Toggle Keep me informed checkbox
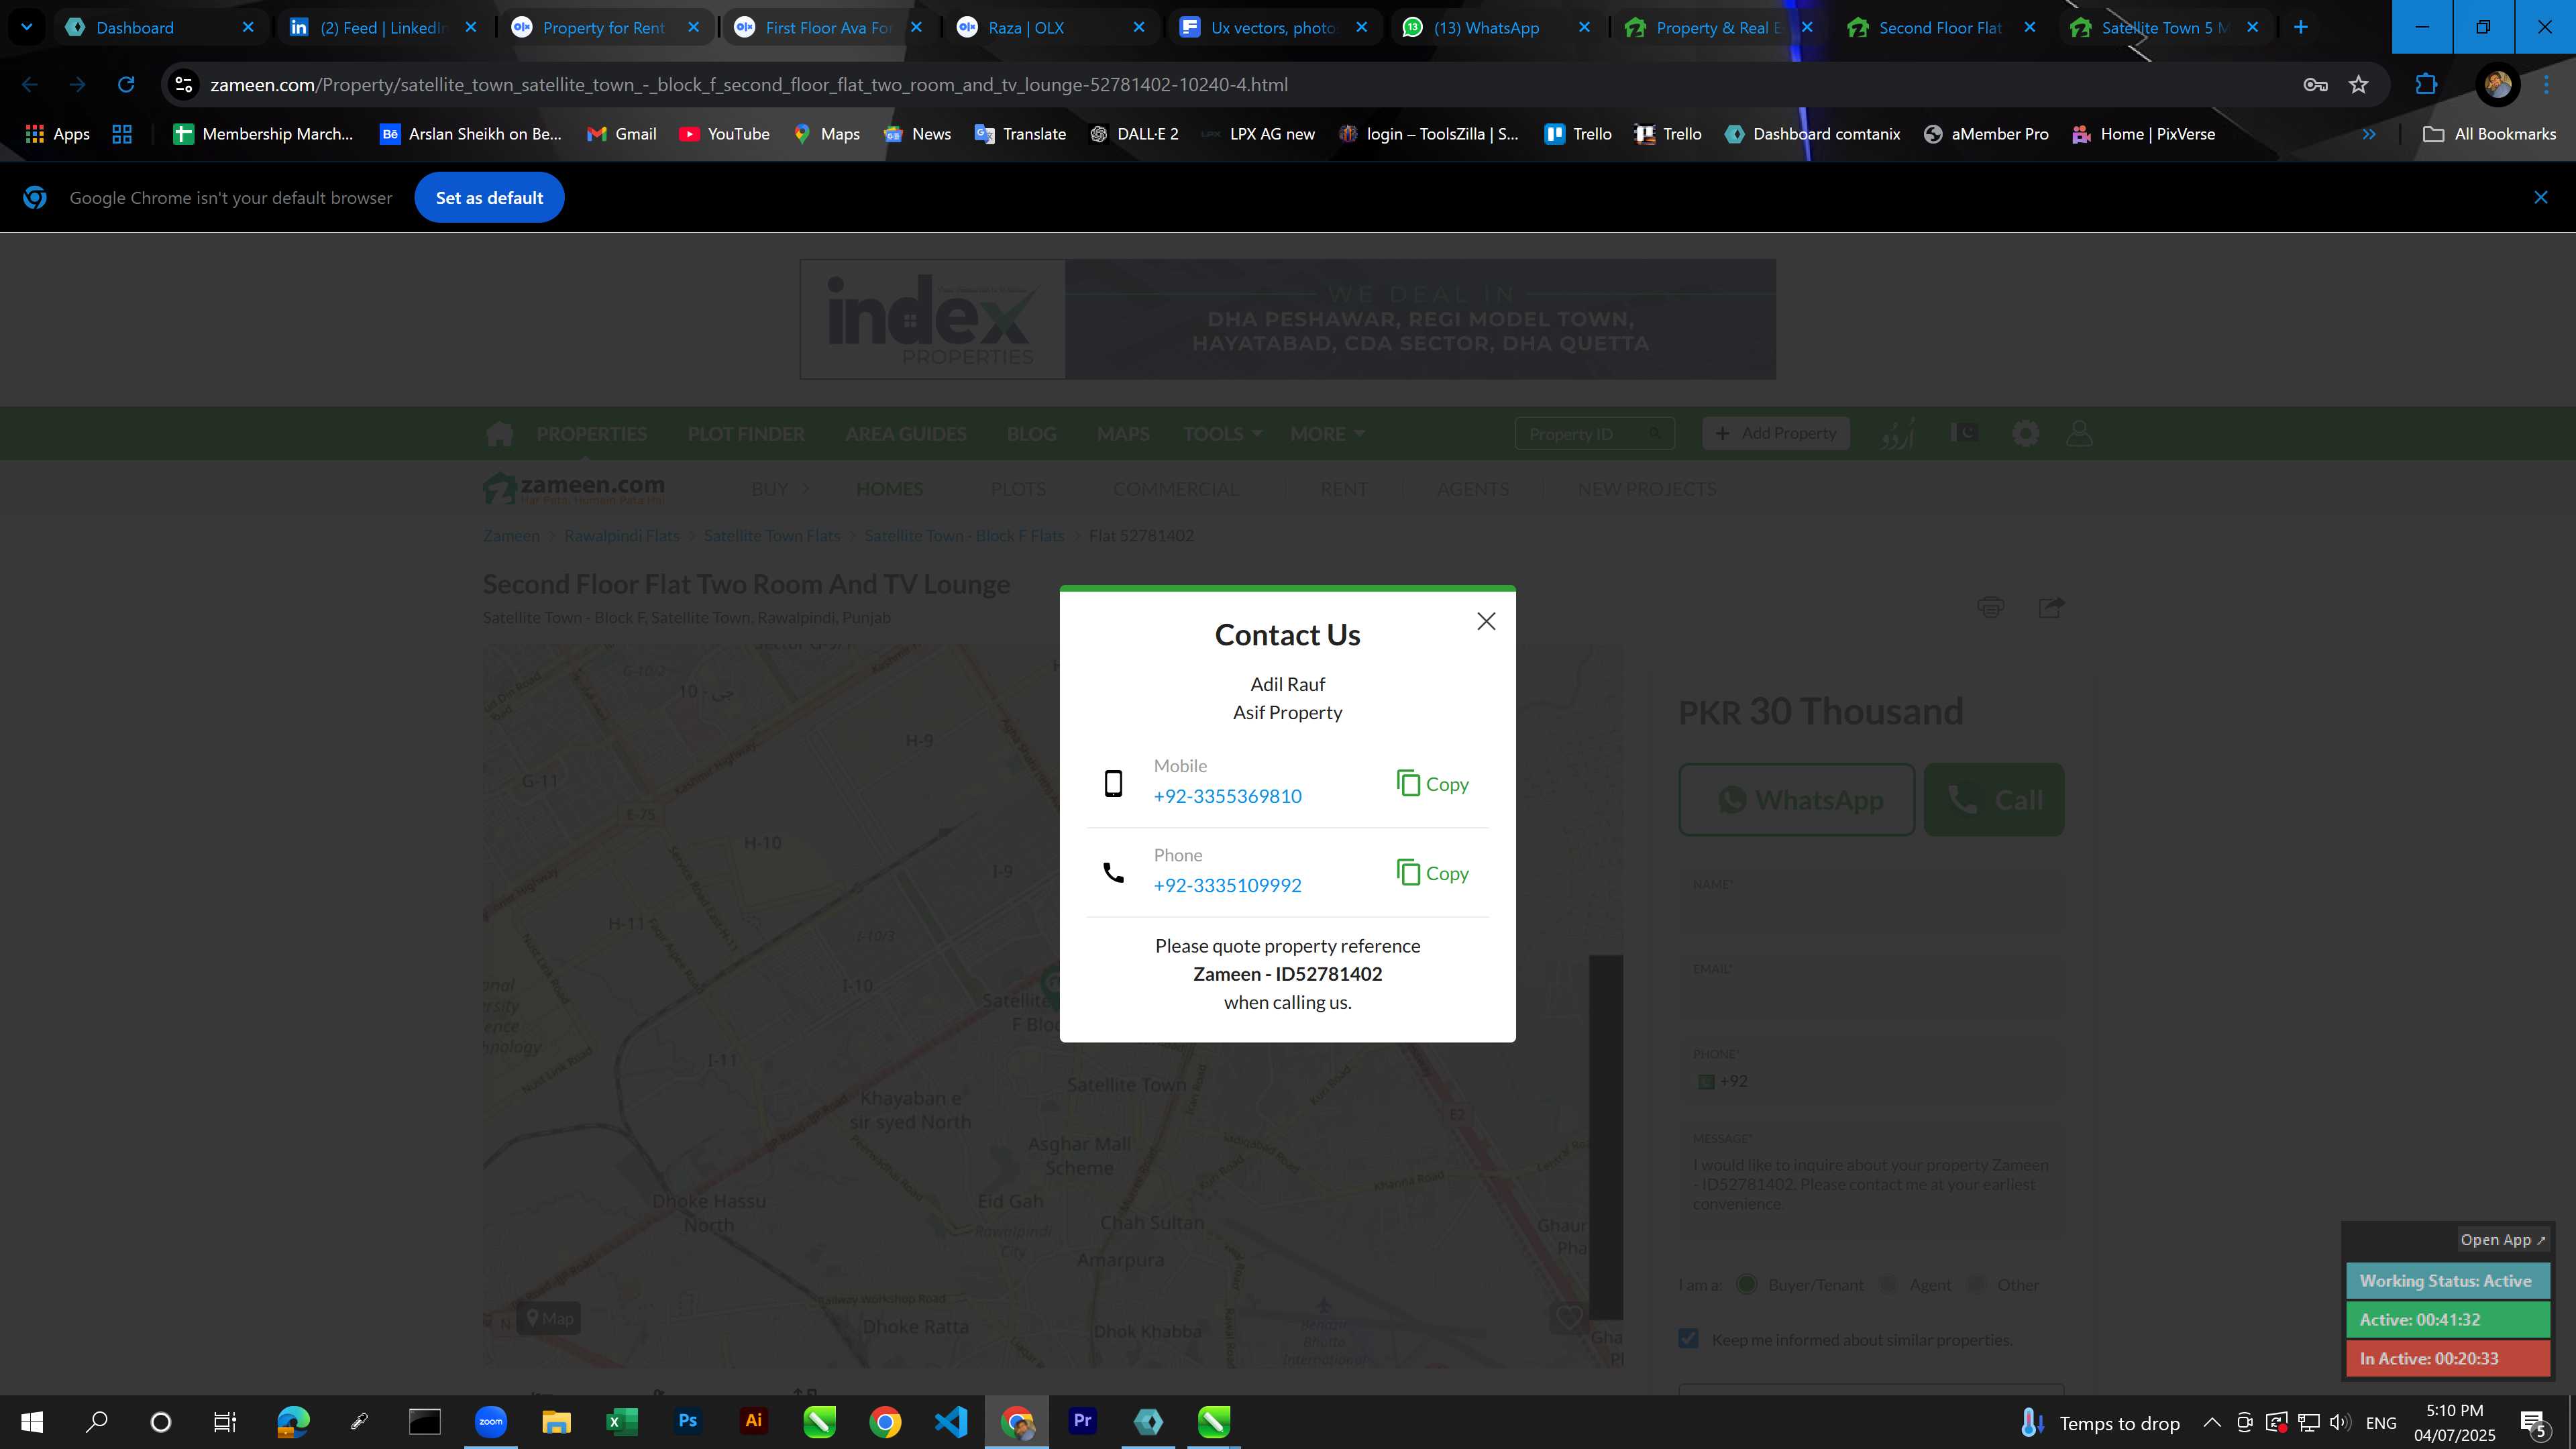The height and width of the screenshot is (1449, 2576). pos(1688,1338)
